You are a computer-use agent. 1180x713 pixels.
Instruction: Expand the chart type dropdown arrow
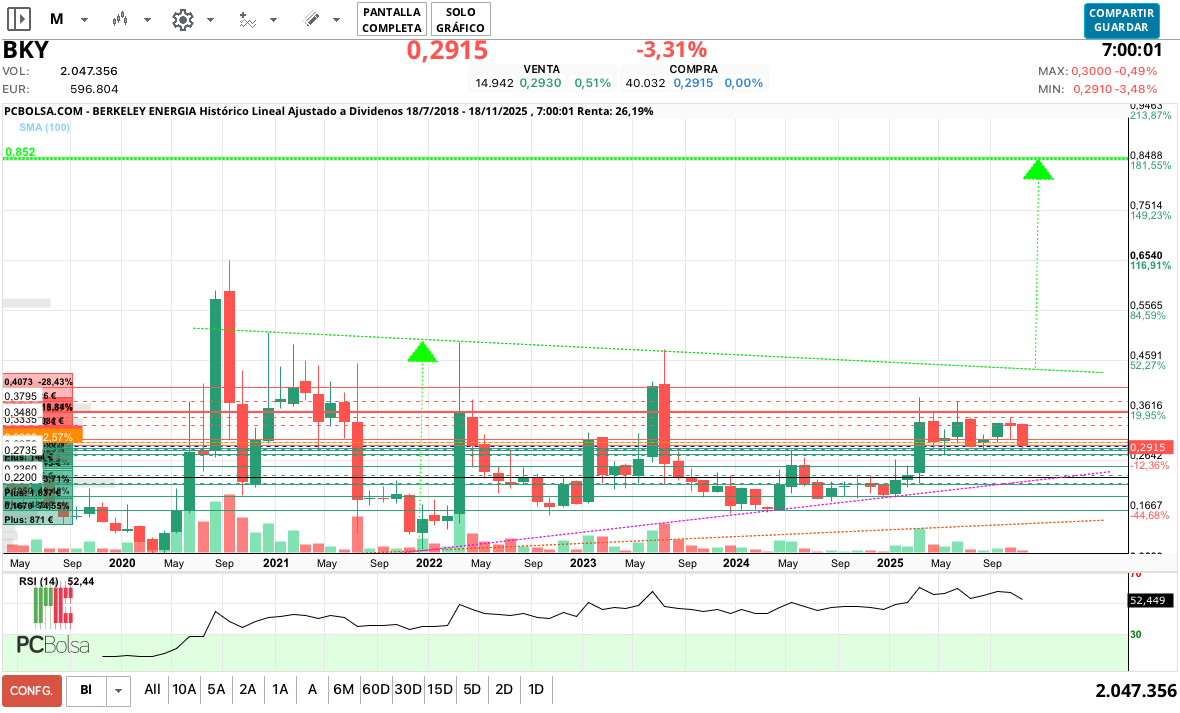coord(148,20)
